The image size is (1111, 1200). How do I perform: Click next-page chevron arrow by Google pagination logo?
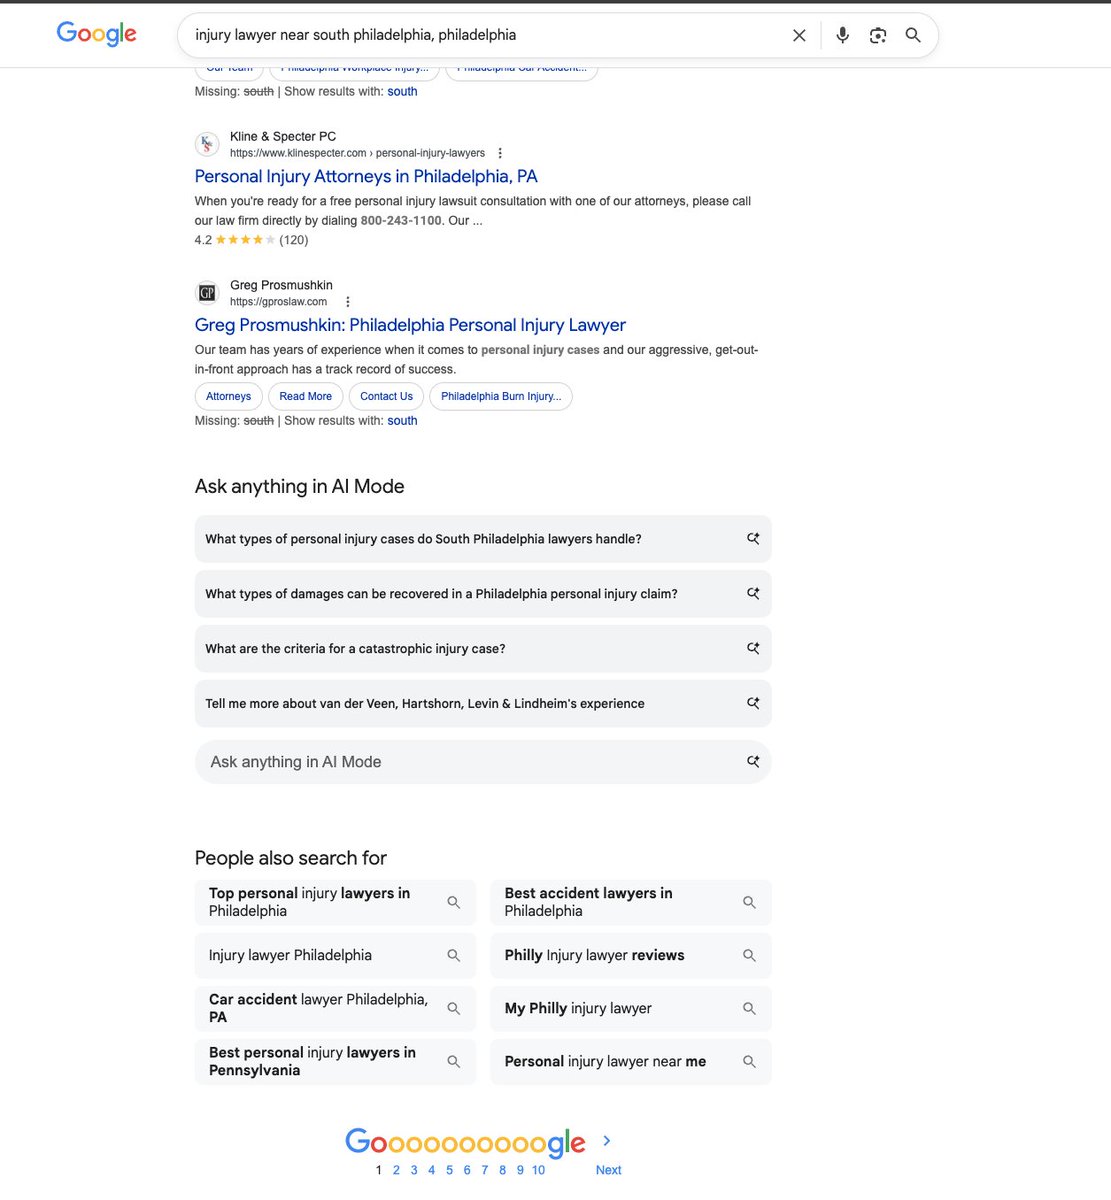(x=607, y=1141)
